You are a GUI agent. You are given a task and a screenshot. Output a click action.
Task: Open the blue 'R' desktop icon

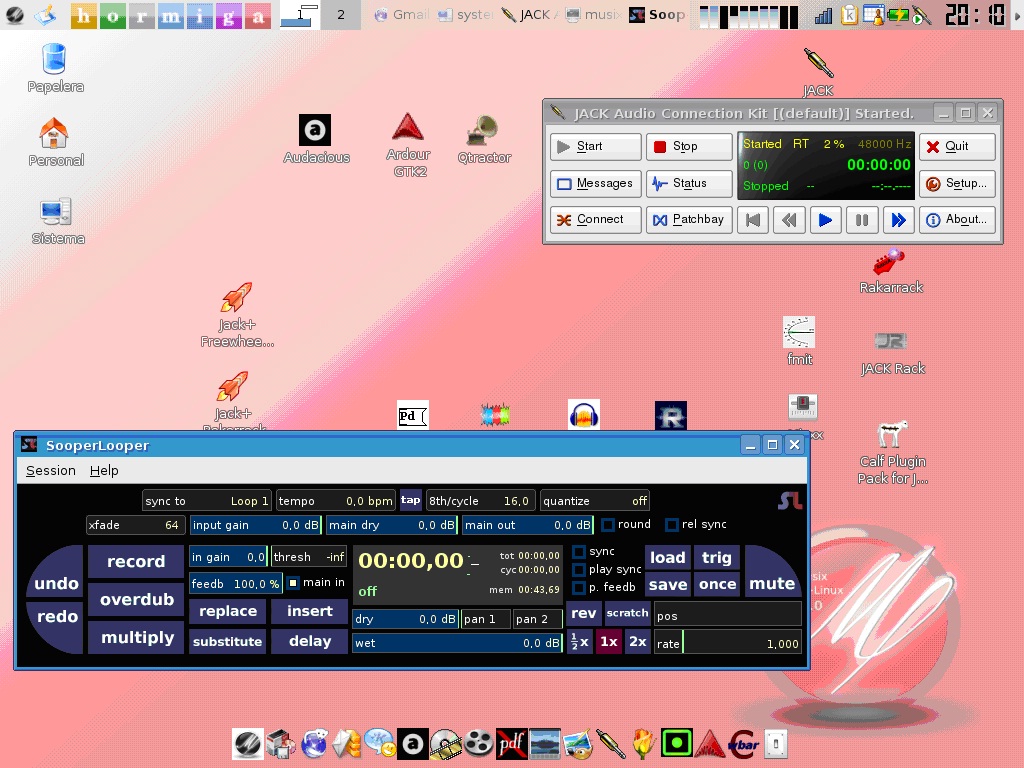click(x=671, y=416)
